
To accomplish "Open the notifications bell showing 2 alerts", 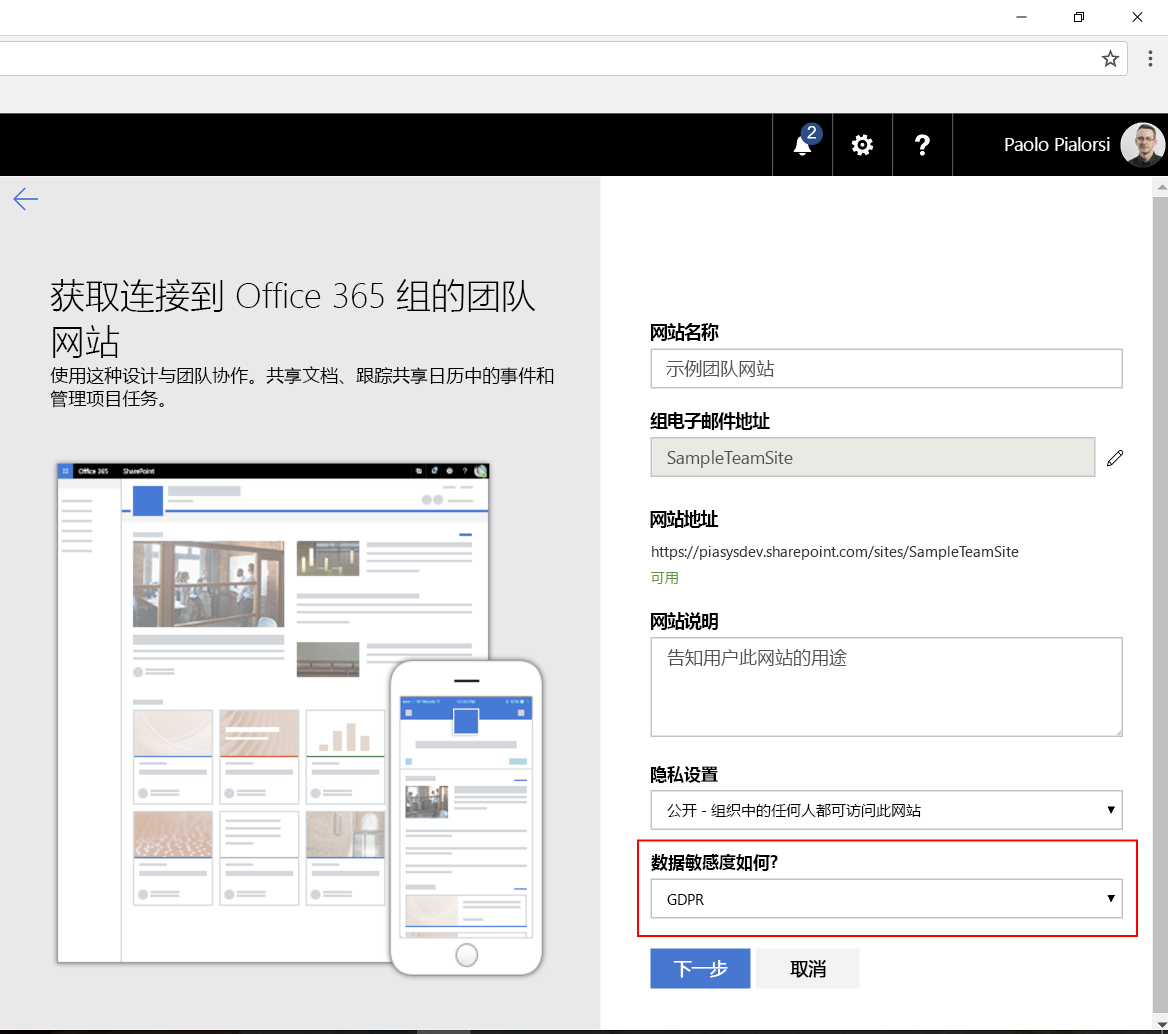I will [801, 145].
